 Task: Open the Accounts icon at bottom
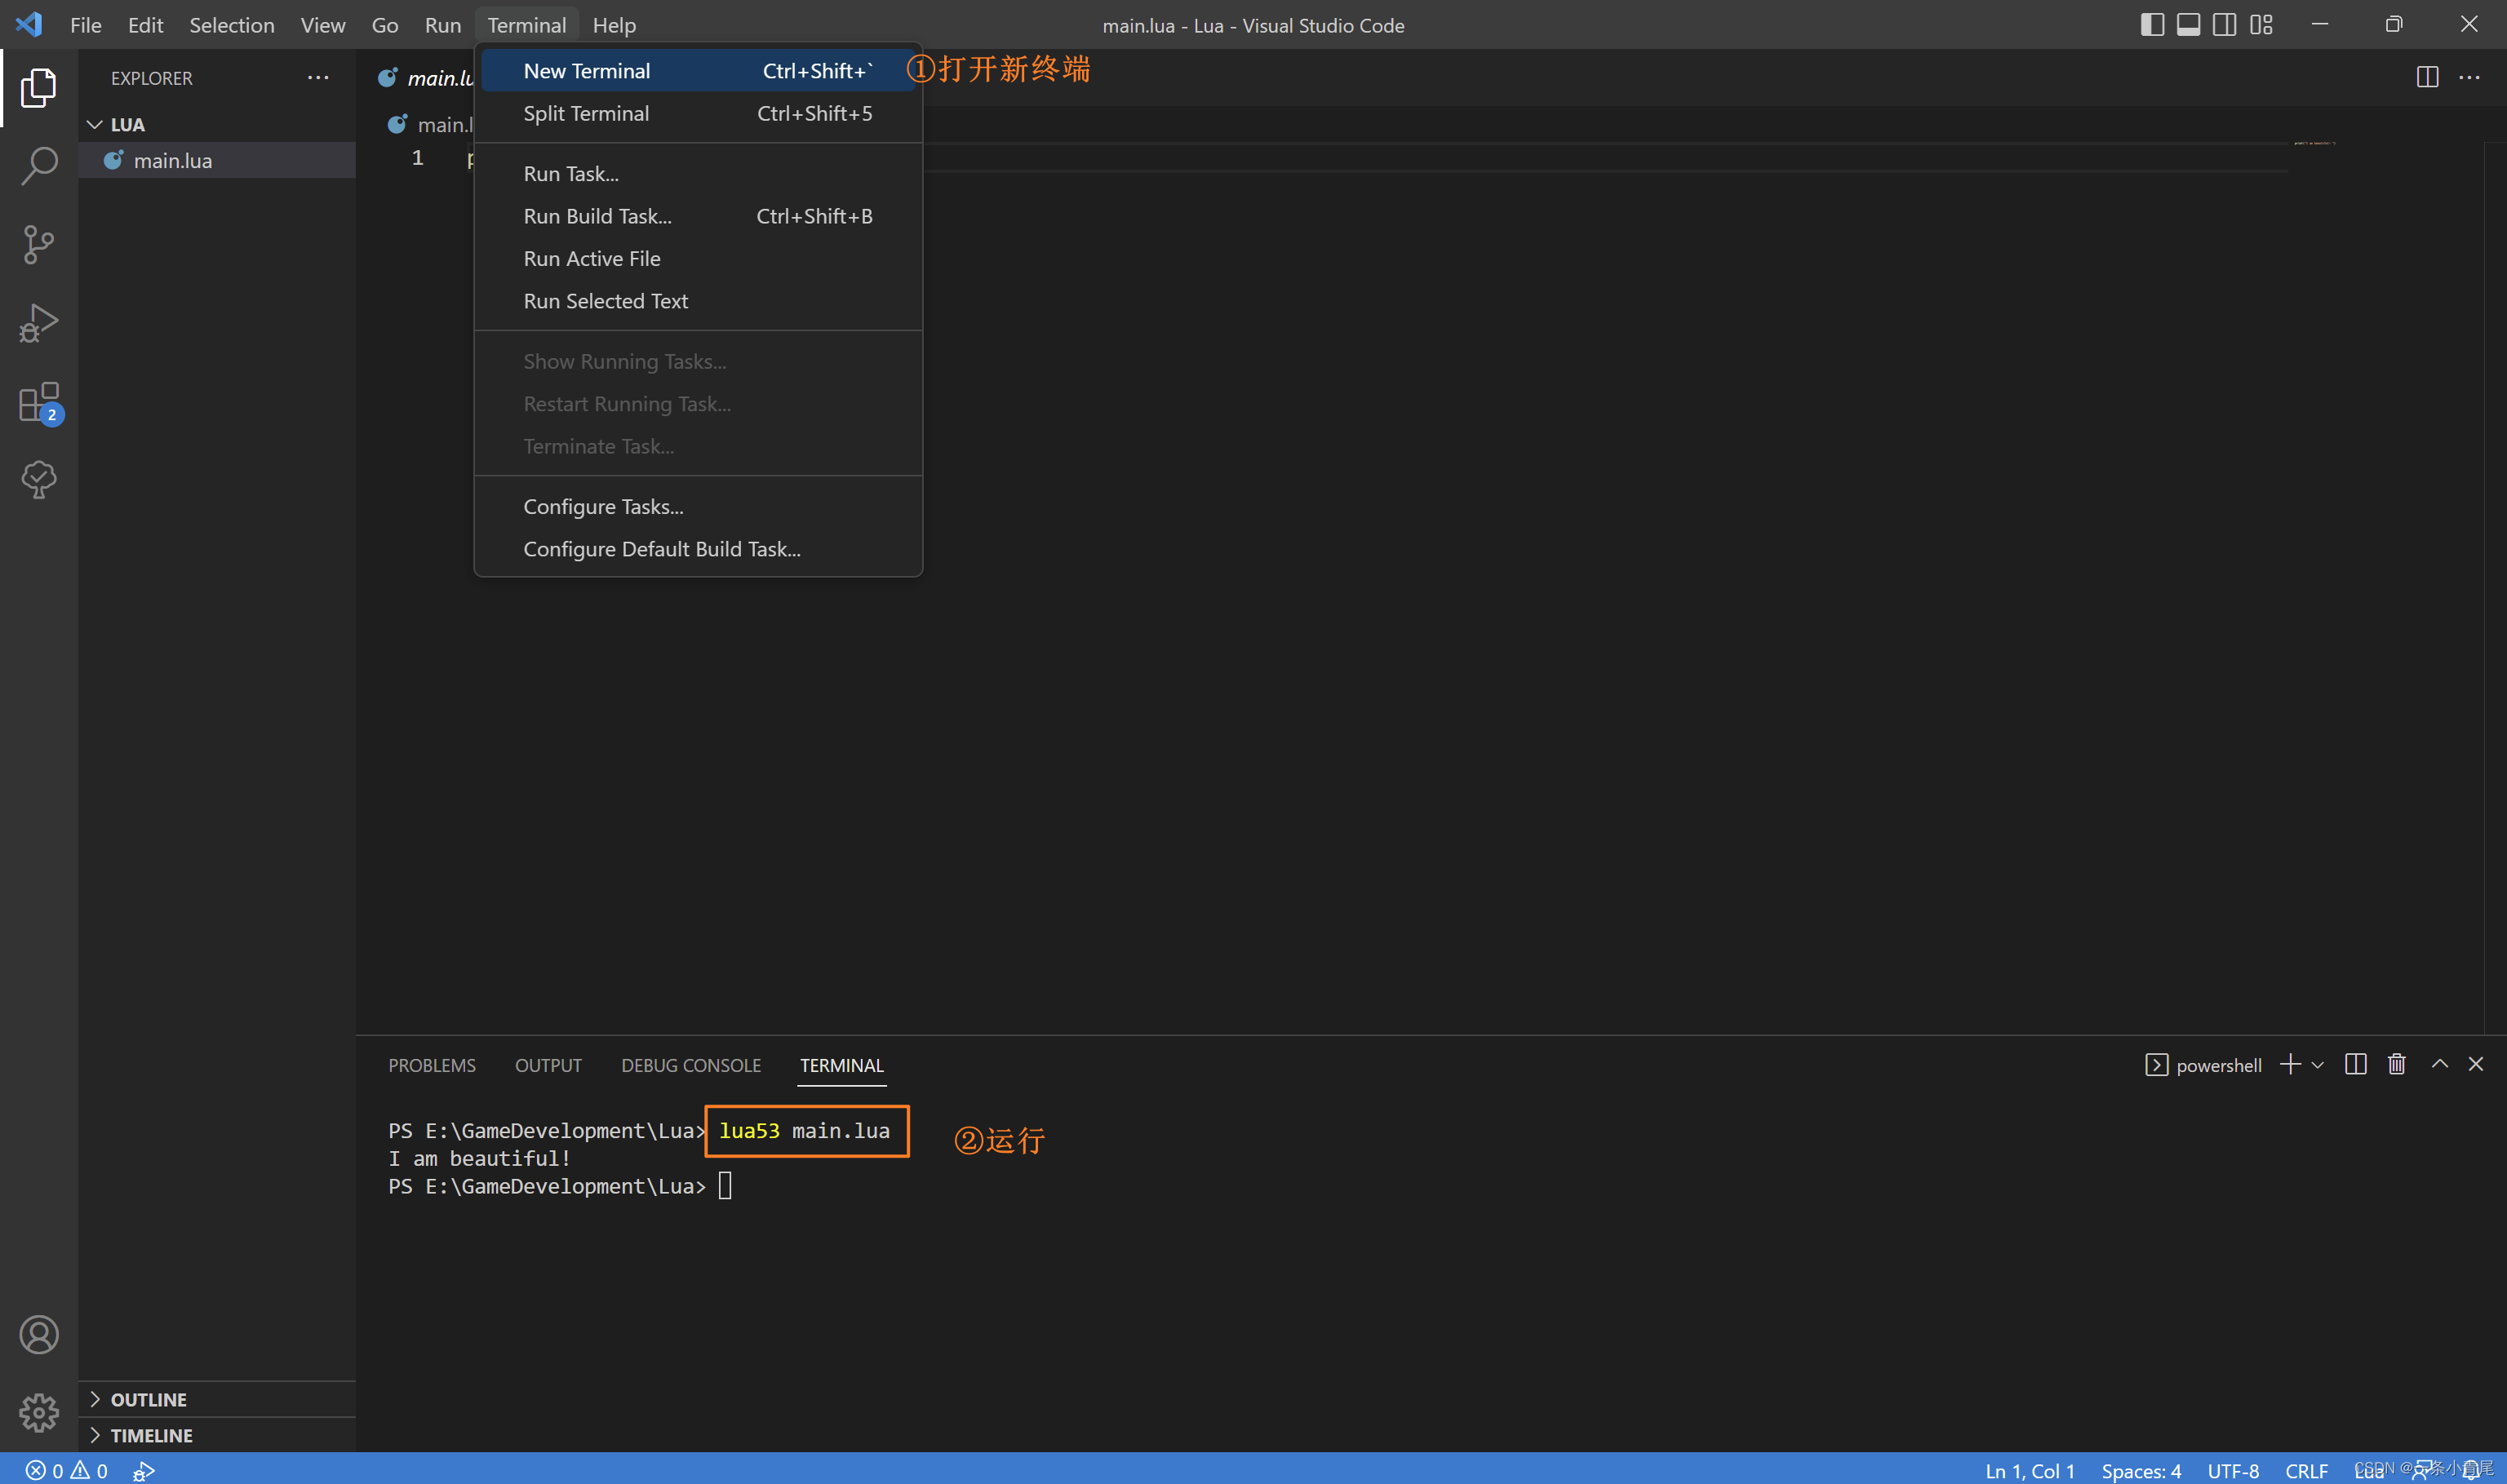pyautogui.click(x=38, y=1334)
